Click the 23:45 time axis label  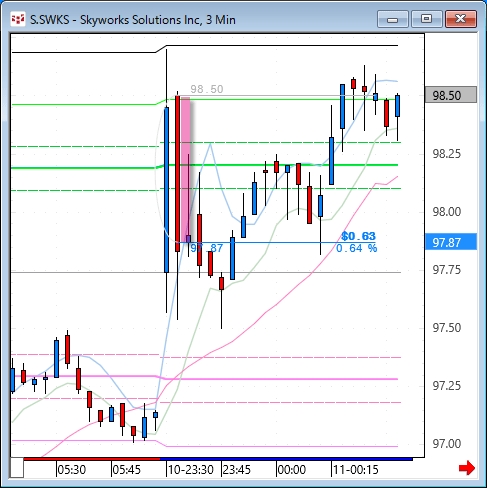[237, 469]
